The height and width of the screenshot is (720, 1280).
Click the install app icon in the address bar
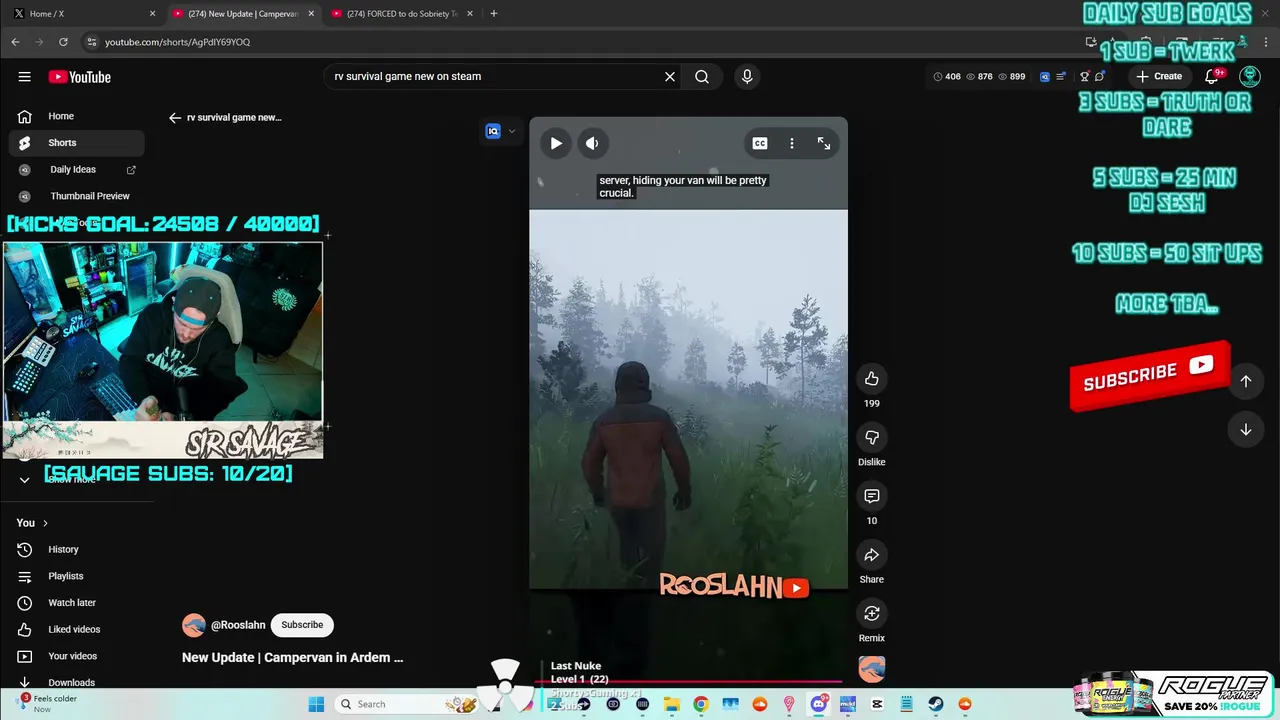tap(1091, 42)
